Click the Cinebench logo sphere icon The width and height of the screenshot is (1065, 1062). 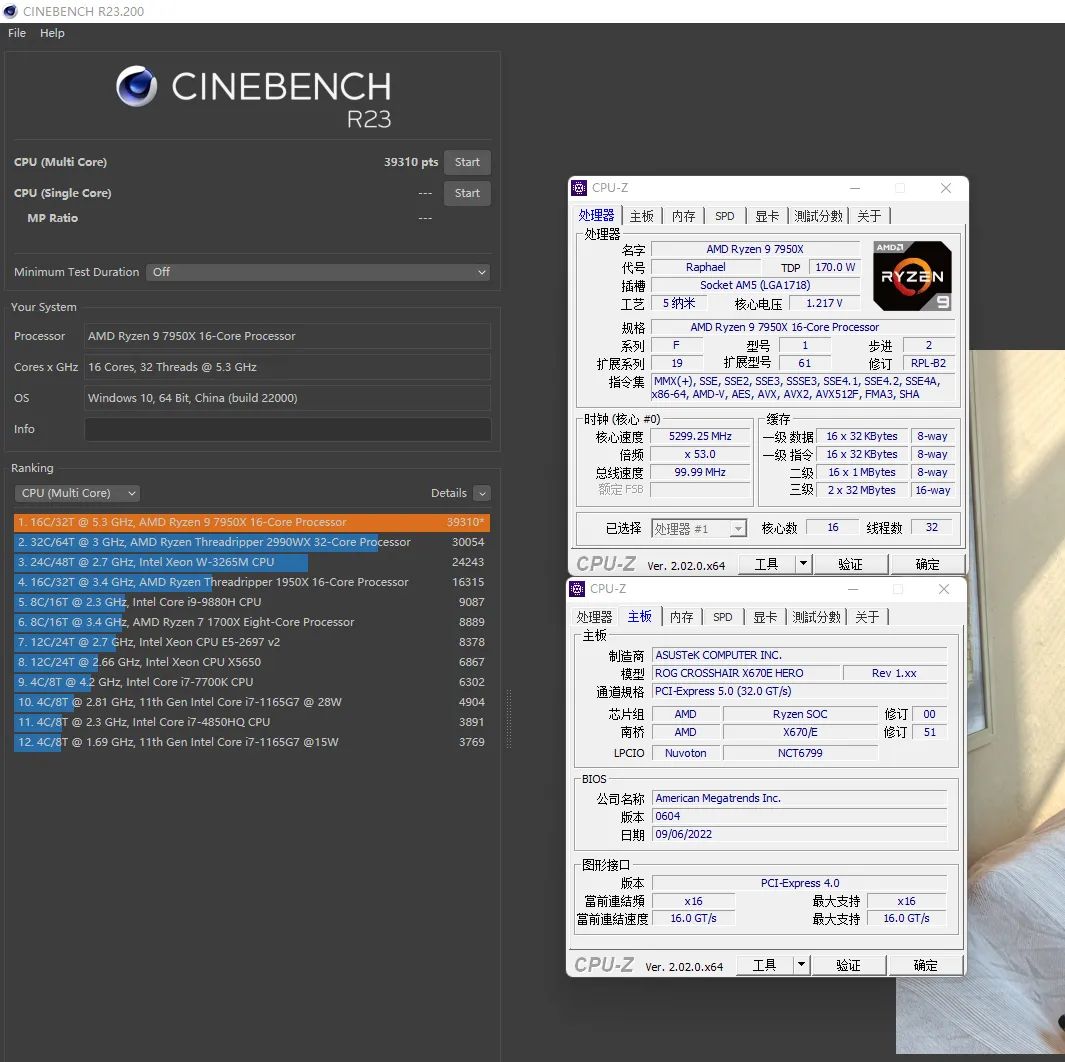(x=137, y=87)
